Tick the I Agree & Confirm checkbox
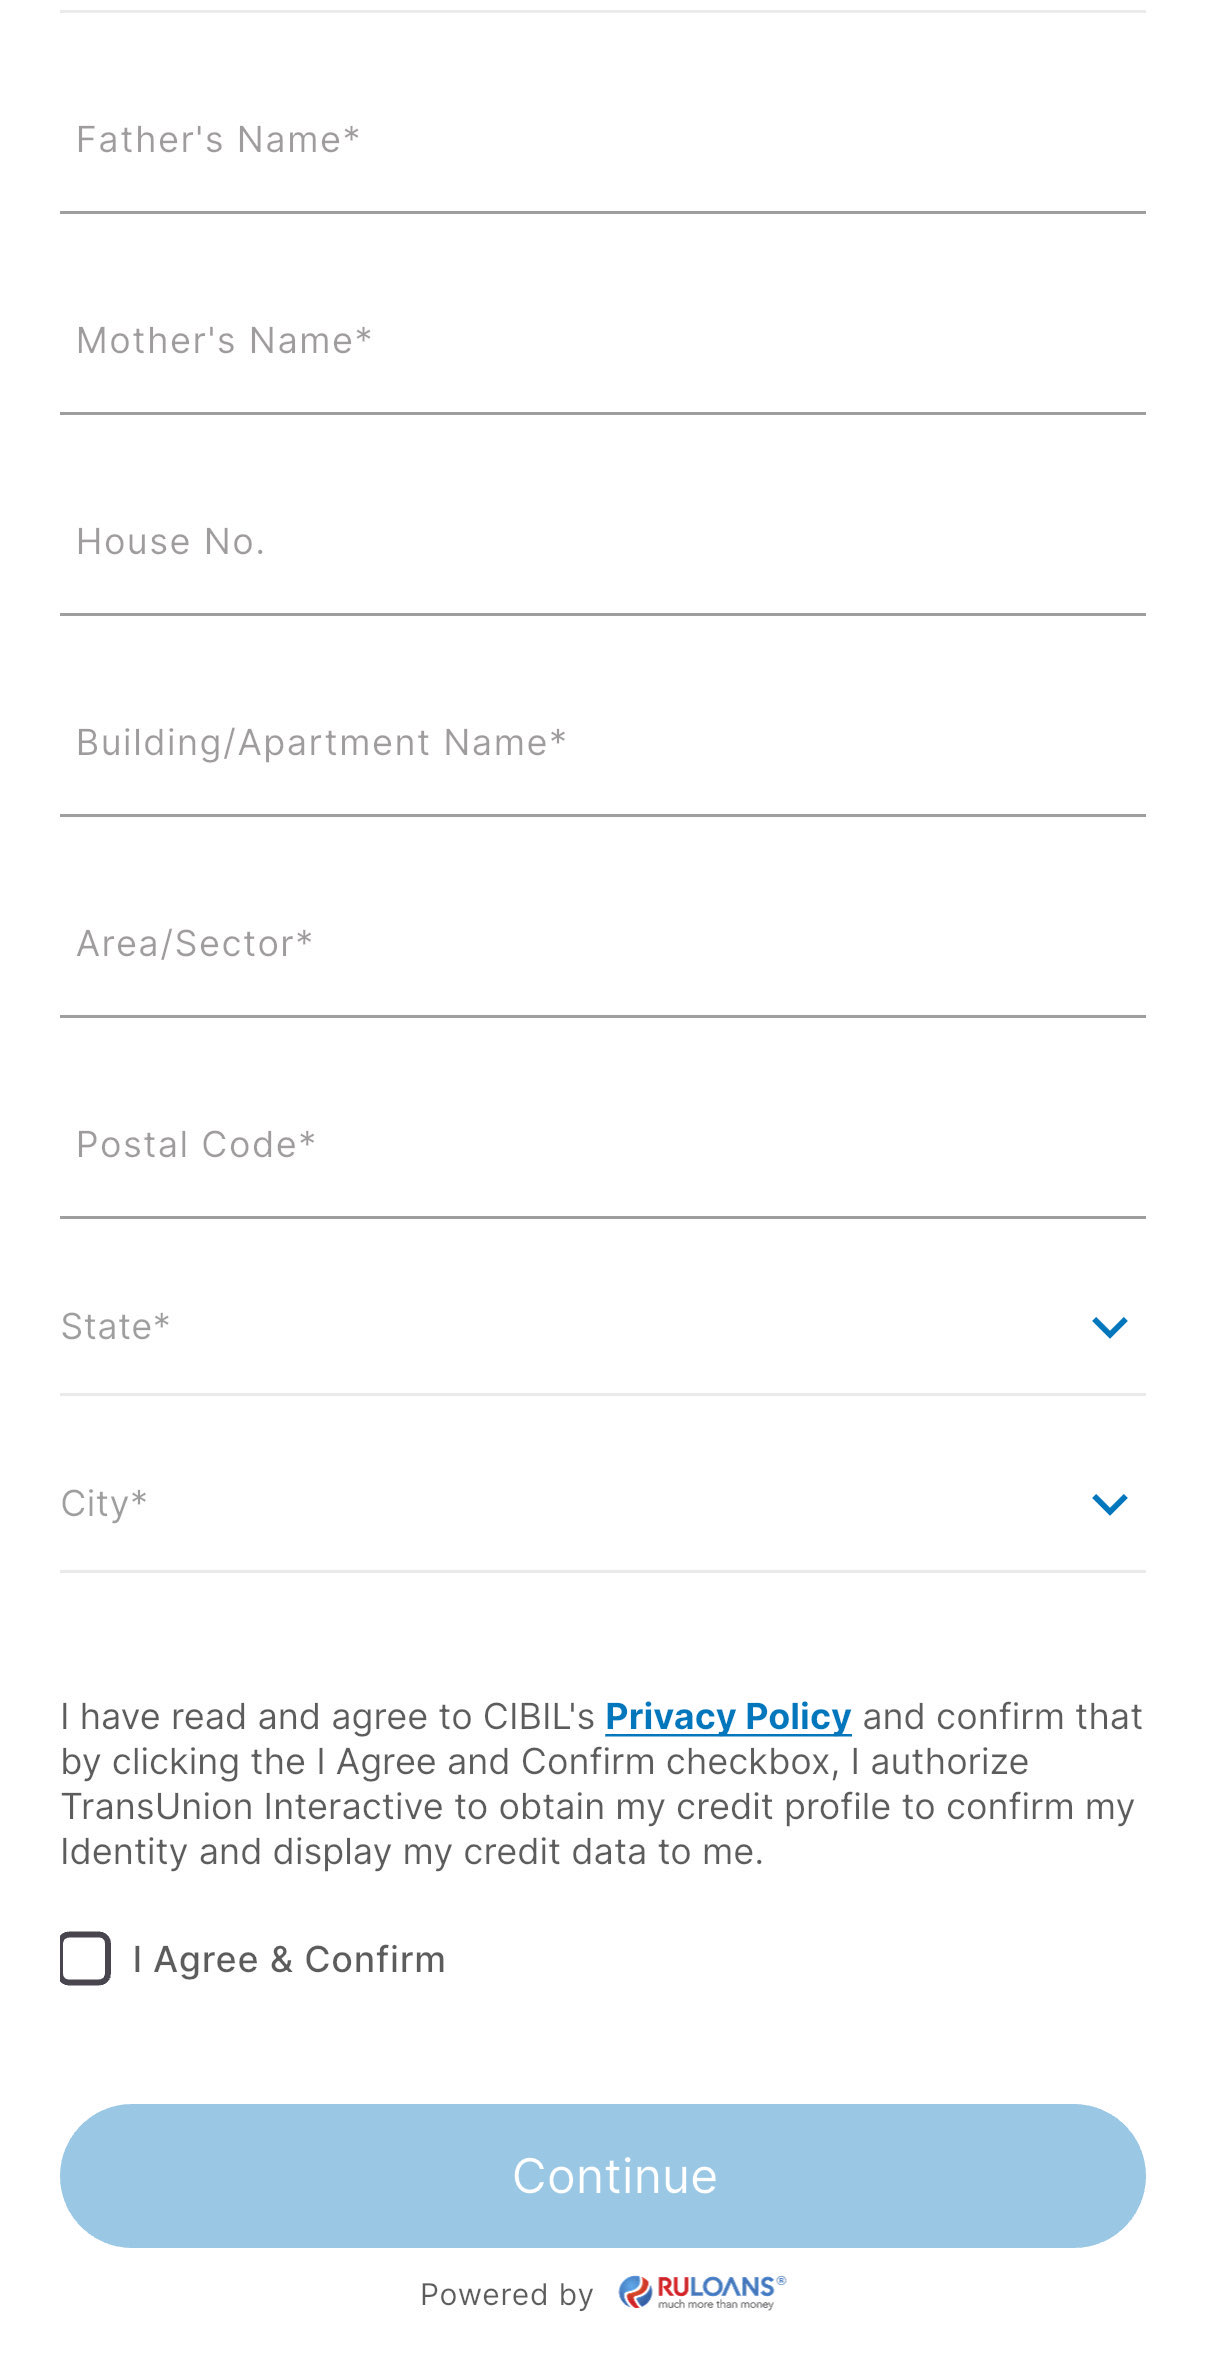 (x=86, y=1958)
